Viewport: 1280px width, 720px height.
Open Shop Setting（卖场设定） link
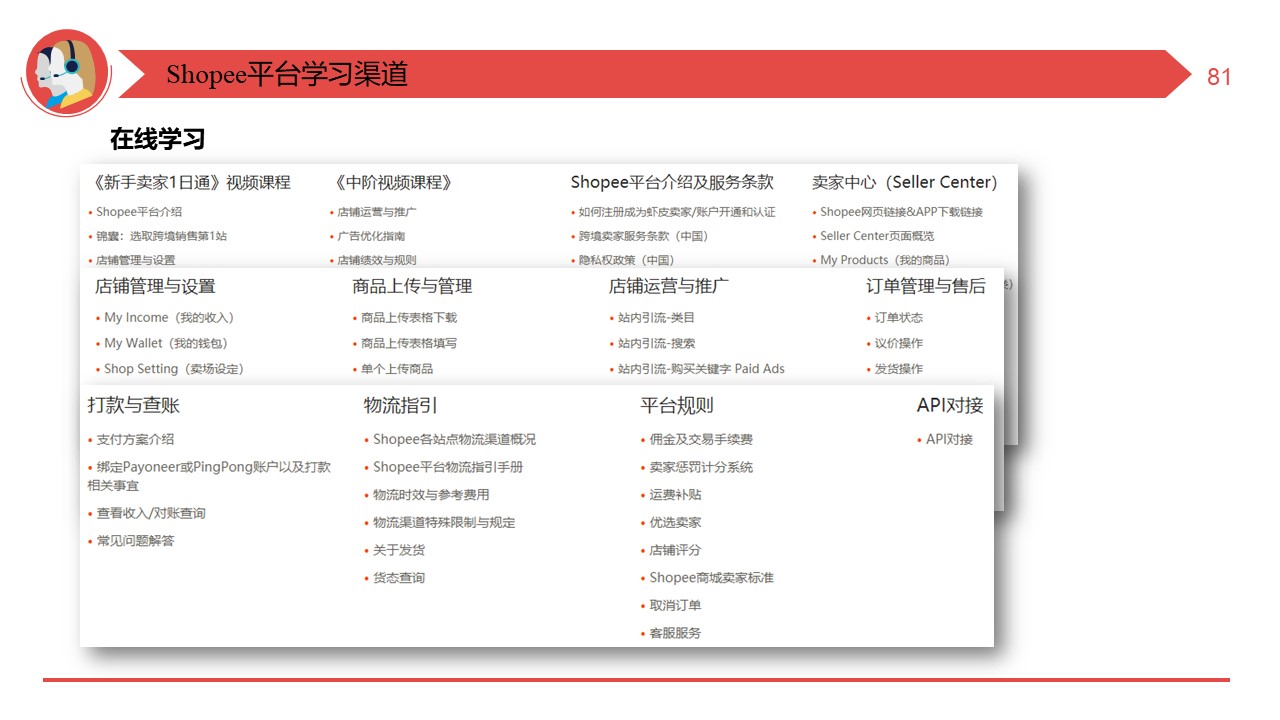tap(174, 369)
